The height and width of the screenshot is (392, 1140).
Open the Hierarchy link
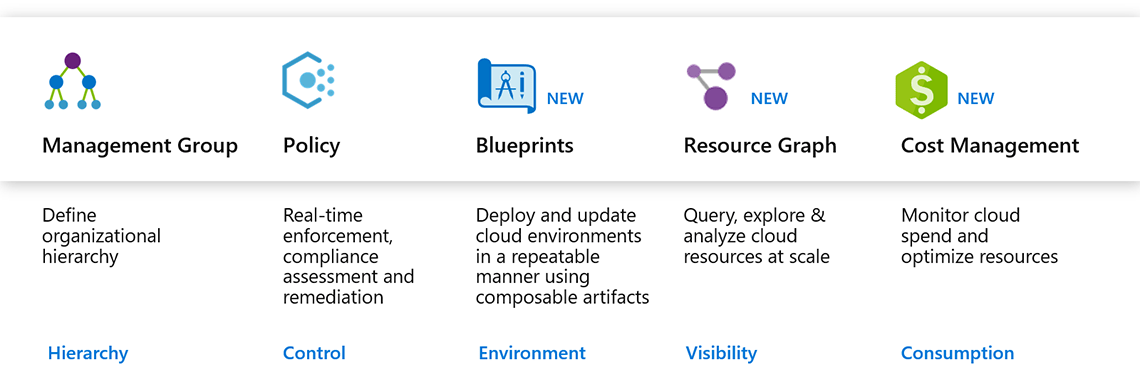[x=88, y=353]
